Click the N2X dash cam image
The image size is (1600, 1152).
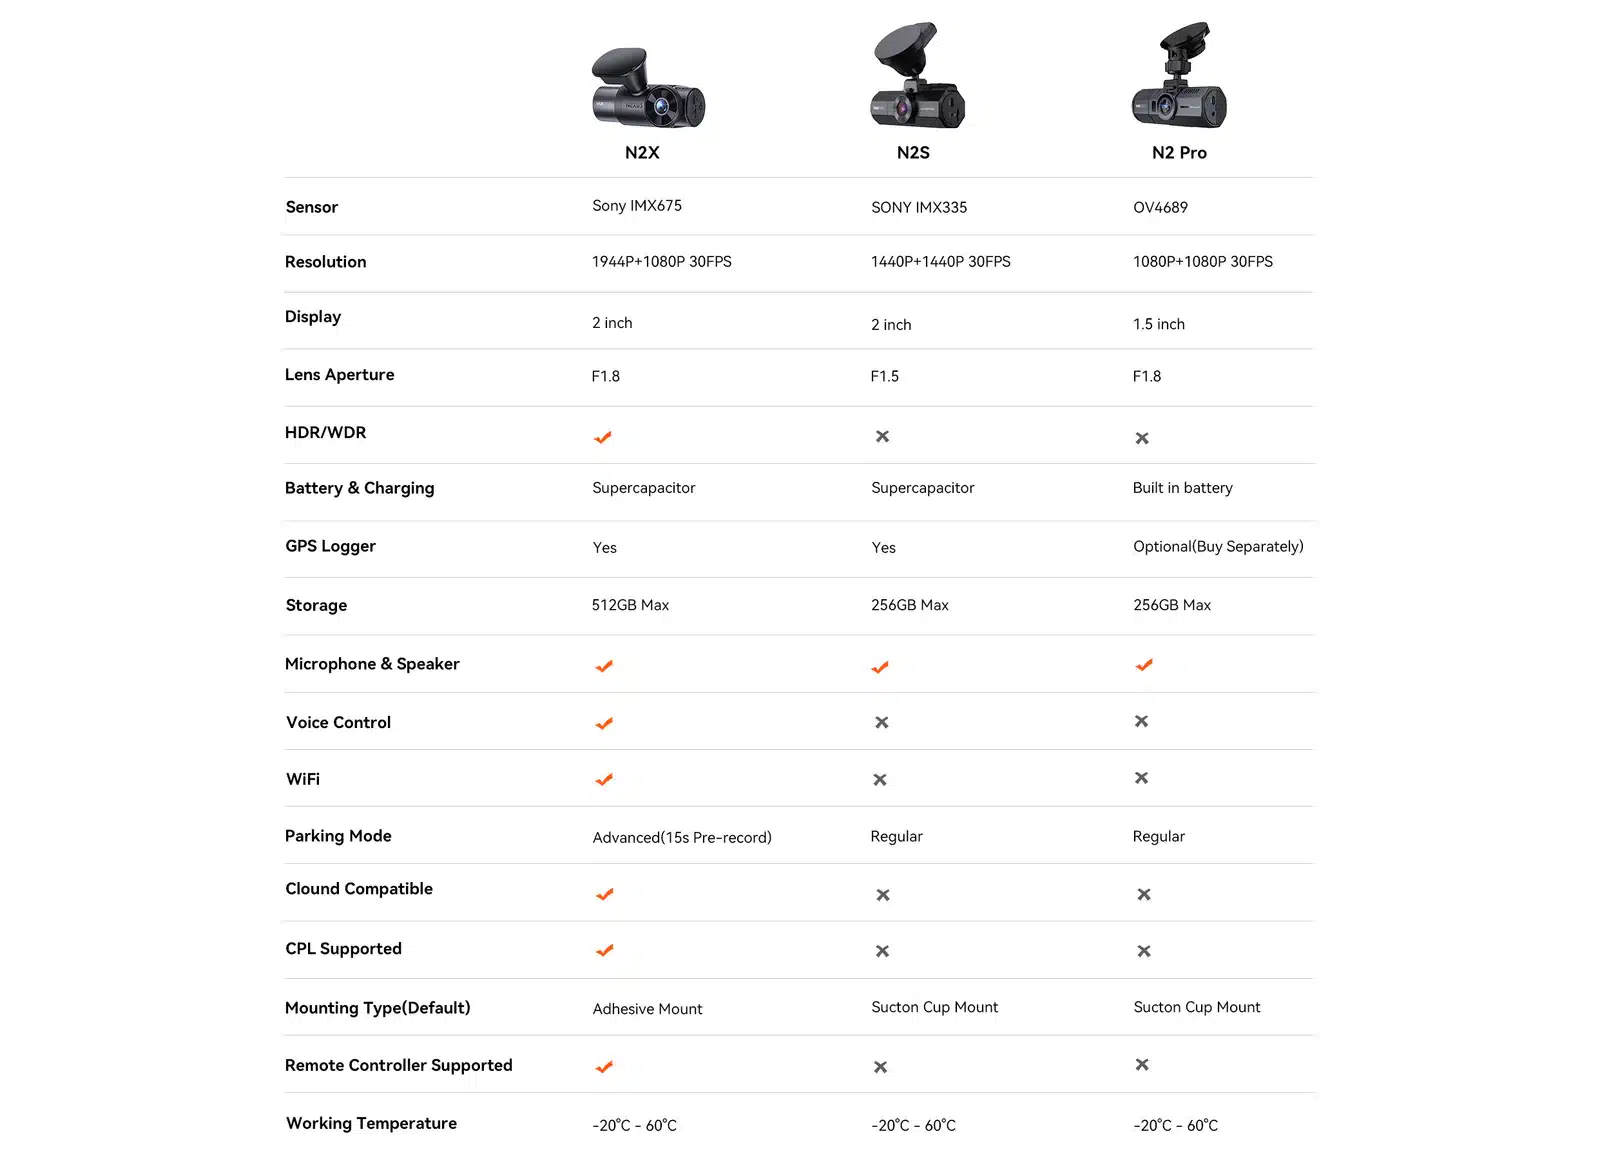pyautogui.click(x=648, y=90)
